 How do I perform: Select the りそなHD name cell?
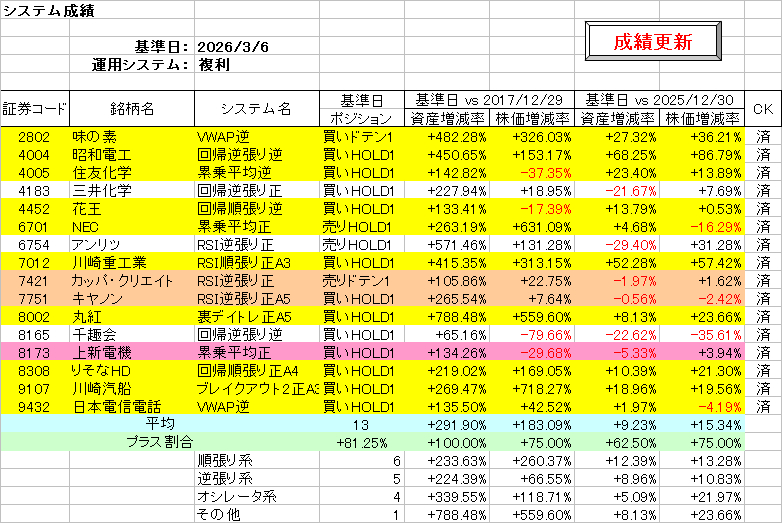(x=132, y=370)
